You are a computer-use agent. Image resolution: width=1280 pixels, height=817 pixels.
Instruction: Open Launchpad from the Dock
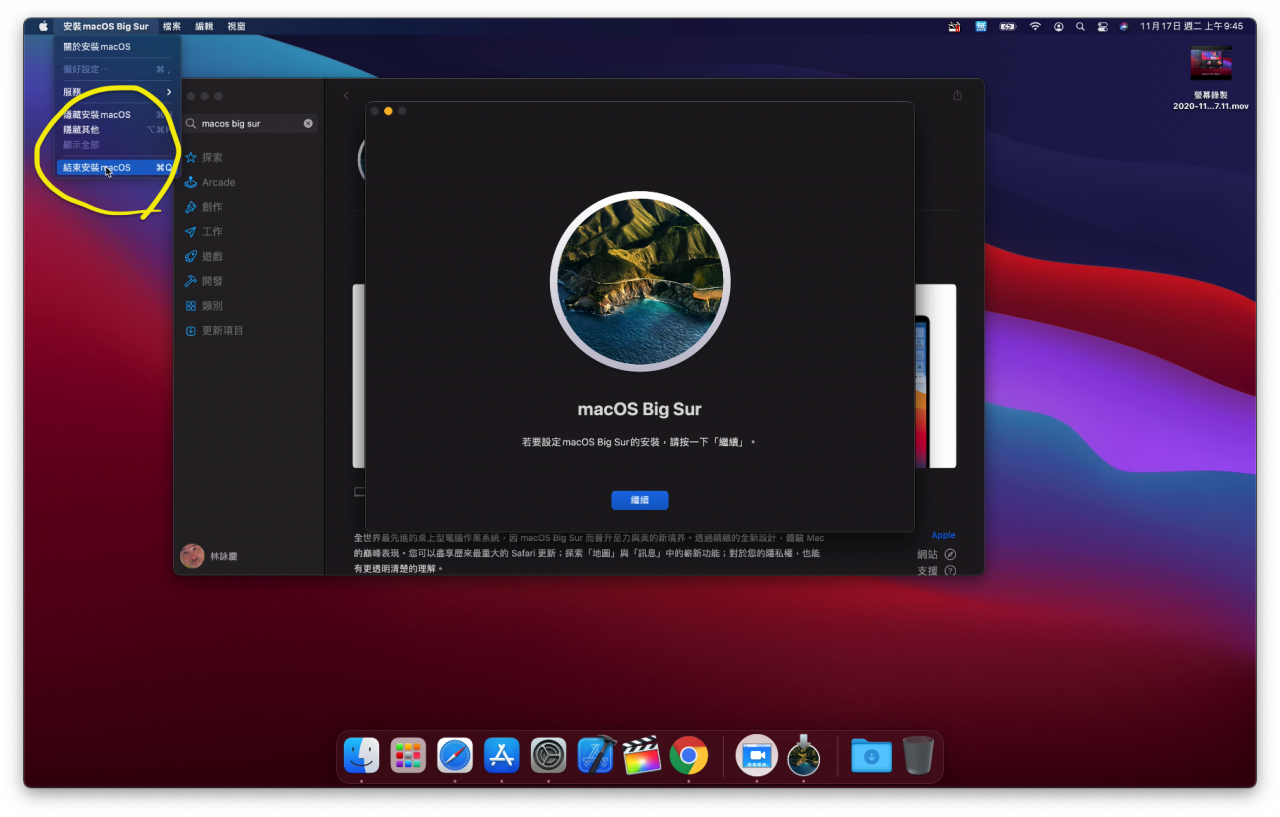point(408,755)
